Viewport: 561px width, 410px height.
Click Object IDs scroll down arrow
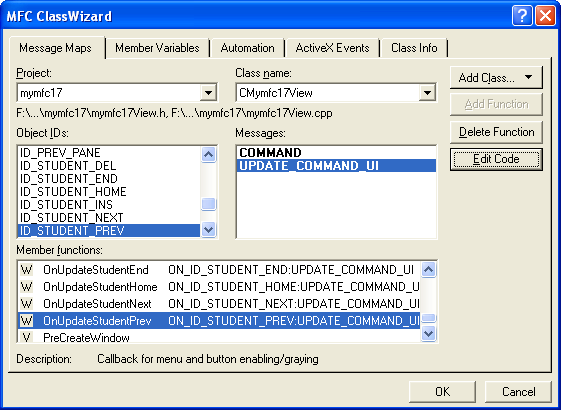click(208, 229)
